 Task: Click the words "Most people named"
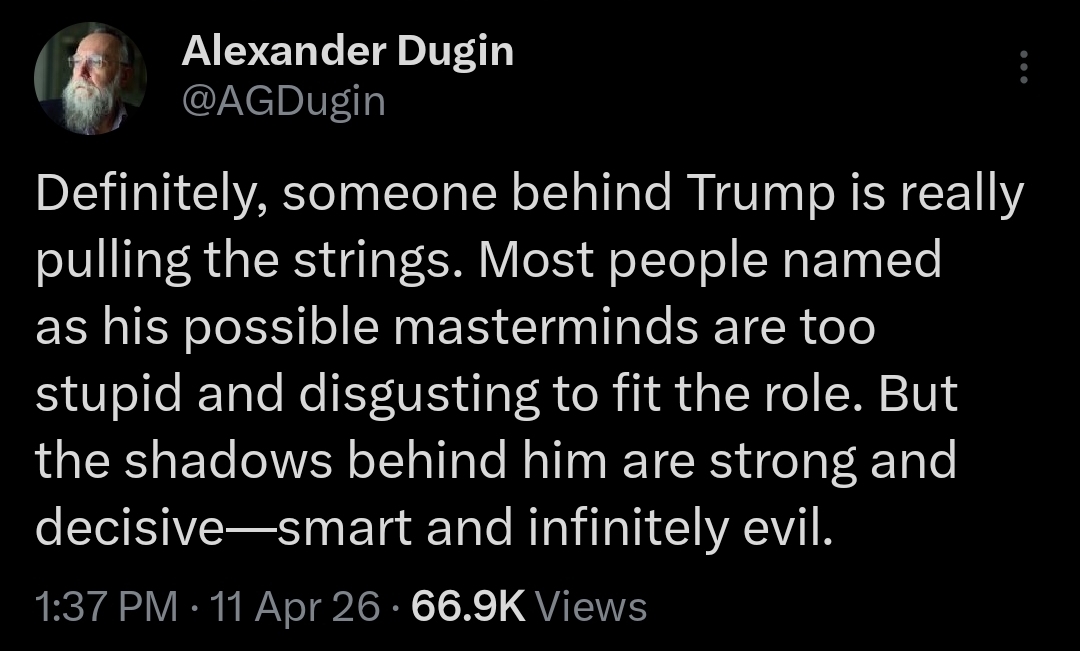pos(711,262)
